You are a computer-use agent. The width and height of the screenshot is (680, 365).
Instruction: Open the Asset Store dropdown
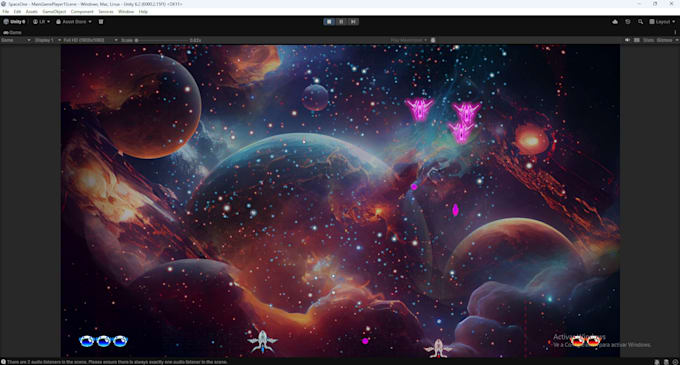pyautogui.click(x=74, y=22)
